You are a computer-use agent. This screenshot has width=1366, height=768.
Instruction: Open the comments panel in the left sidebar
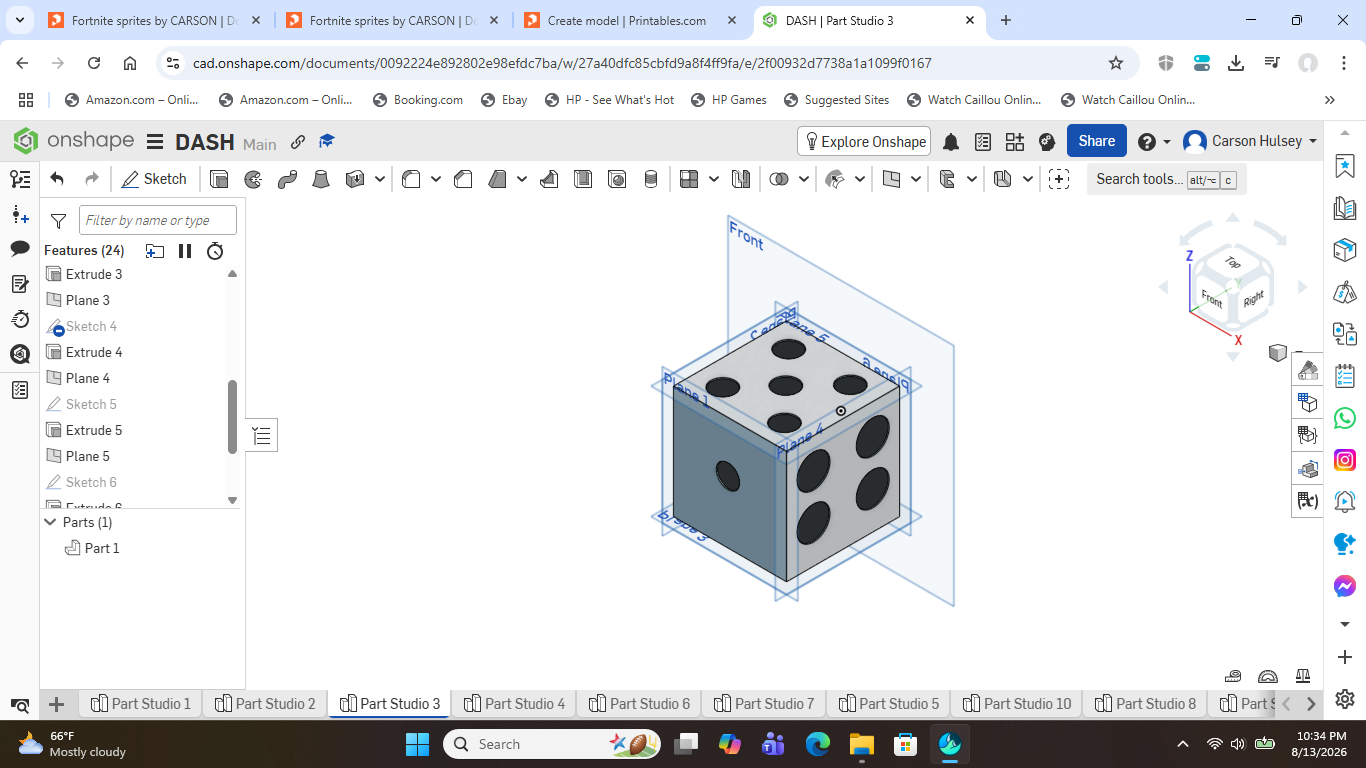pos(20,248)
